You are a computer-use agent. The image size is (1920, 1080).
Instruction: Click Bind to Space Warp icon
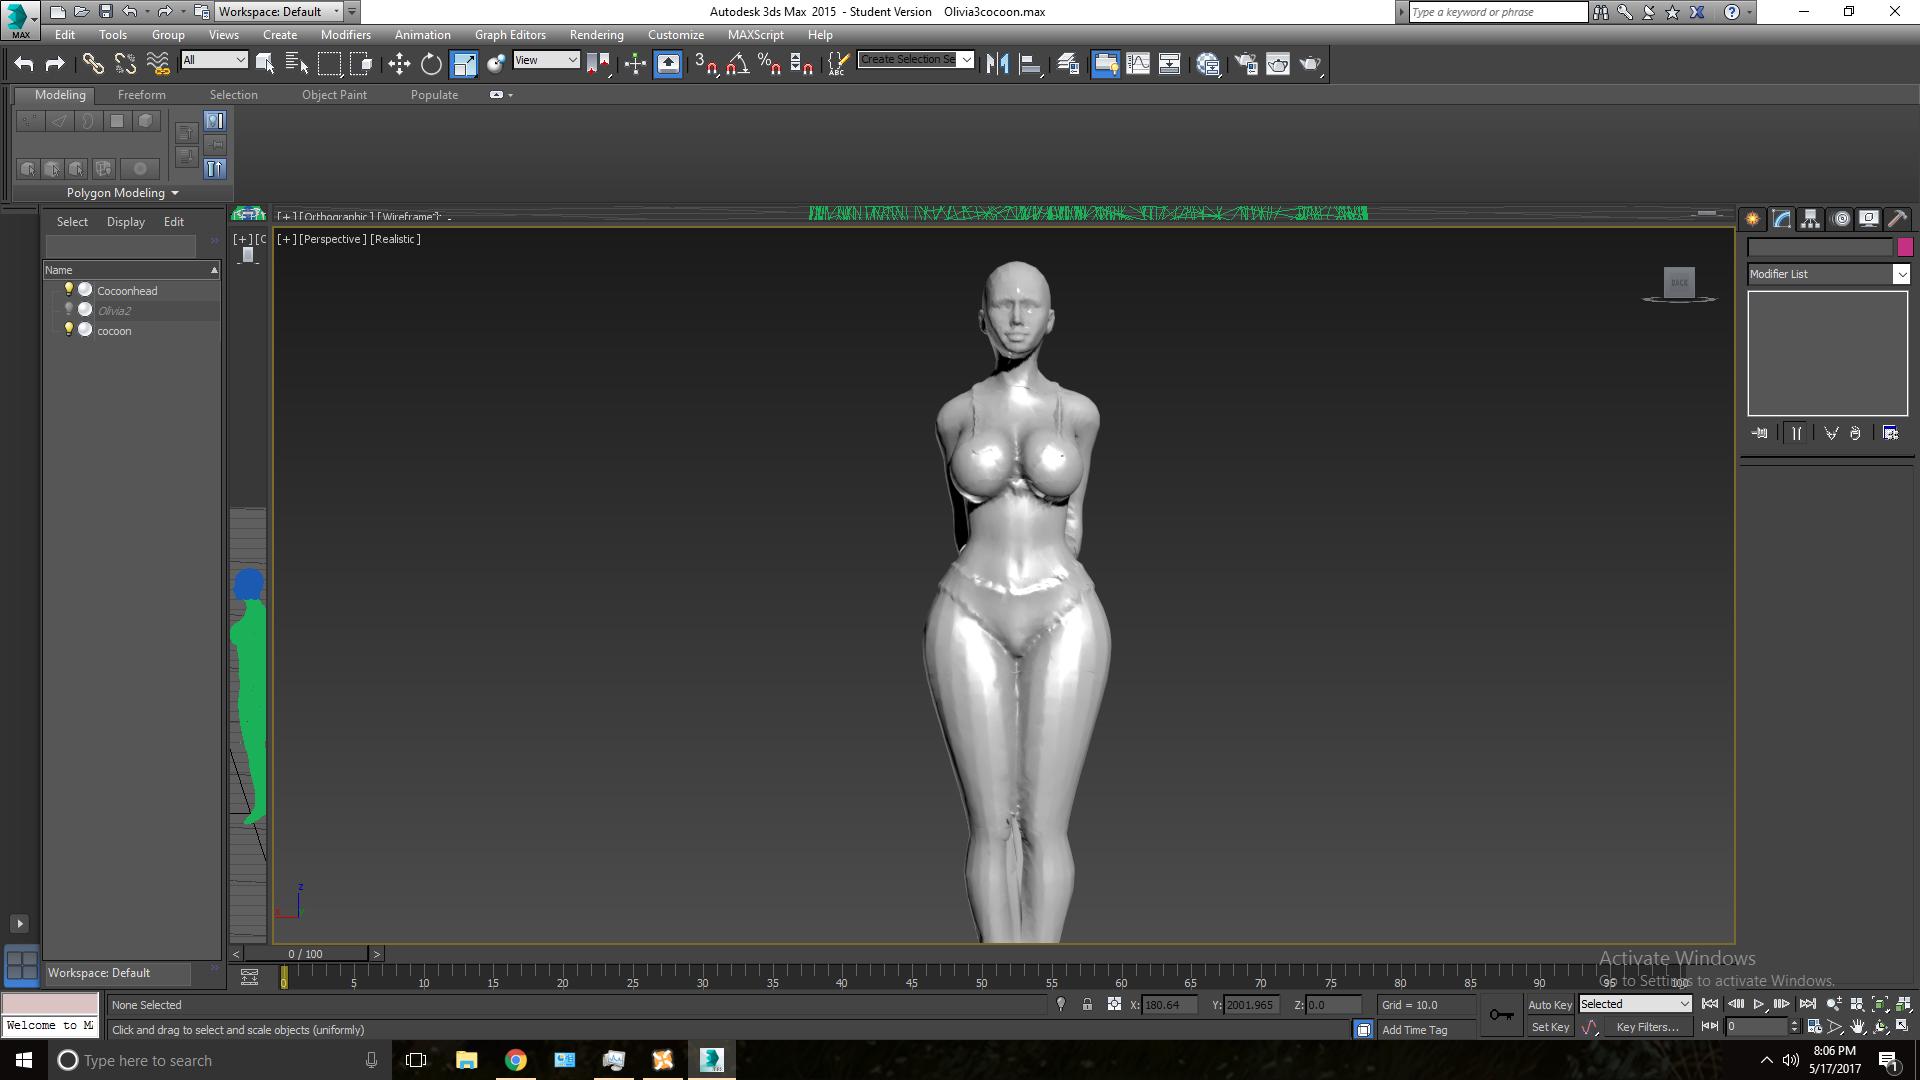pos(158,64)
